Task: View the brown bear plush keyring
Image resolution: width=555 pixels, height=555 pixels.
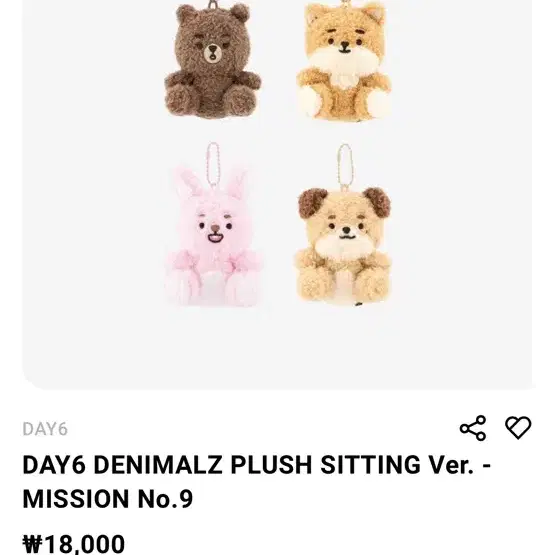Action: point(212,60)
